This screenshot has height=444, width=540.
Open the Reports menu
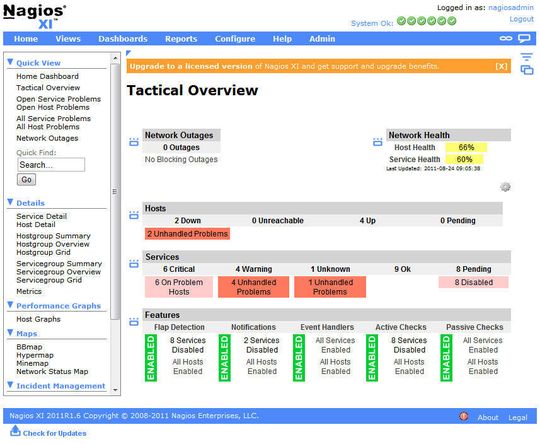tap(181, 39)
